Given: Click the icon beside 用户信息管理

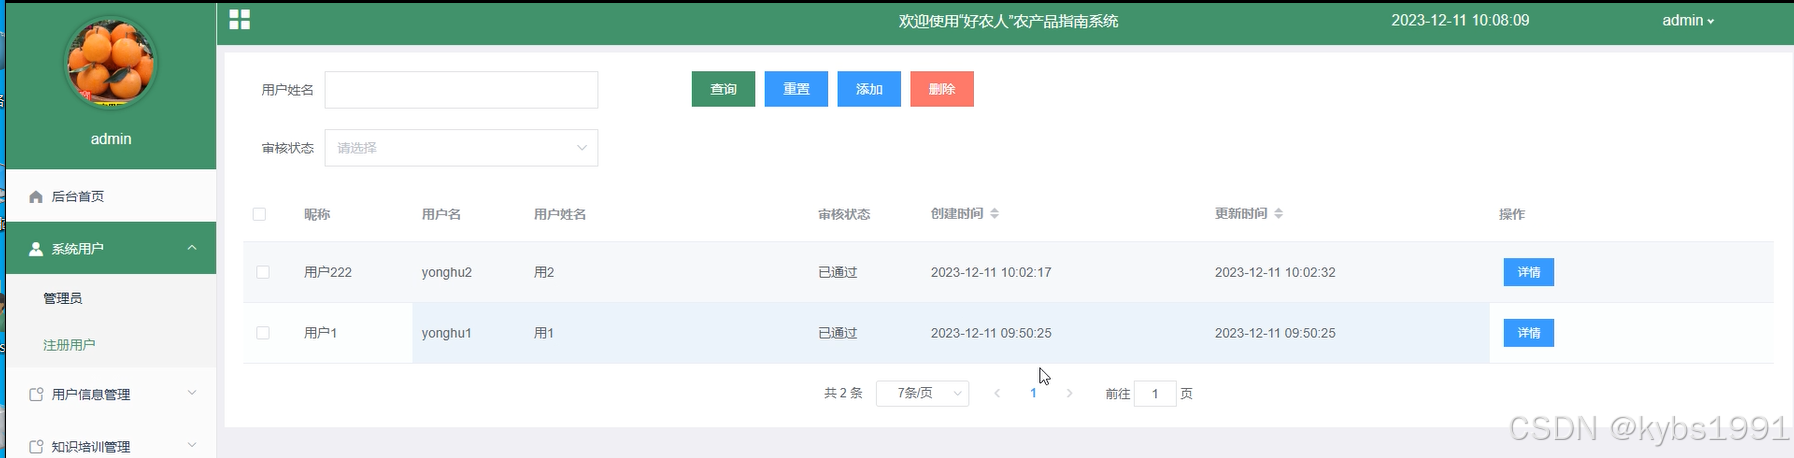Looking at the screenshot, I should tap(36, 395).
